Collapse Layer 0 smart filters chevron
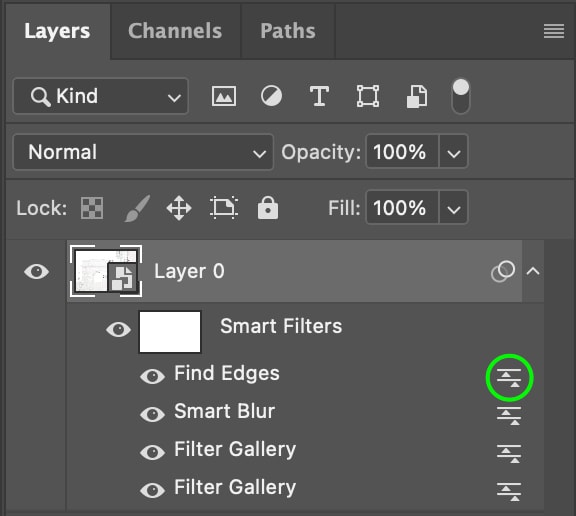 click(x=533, y=271)
